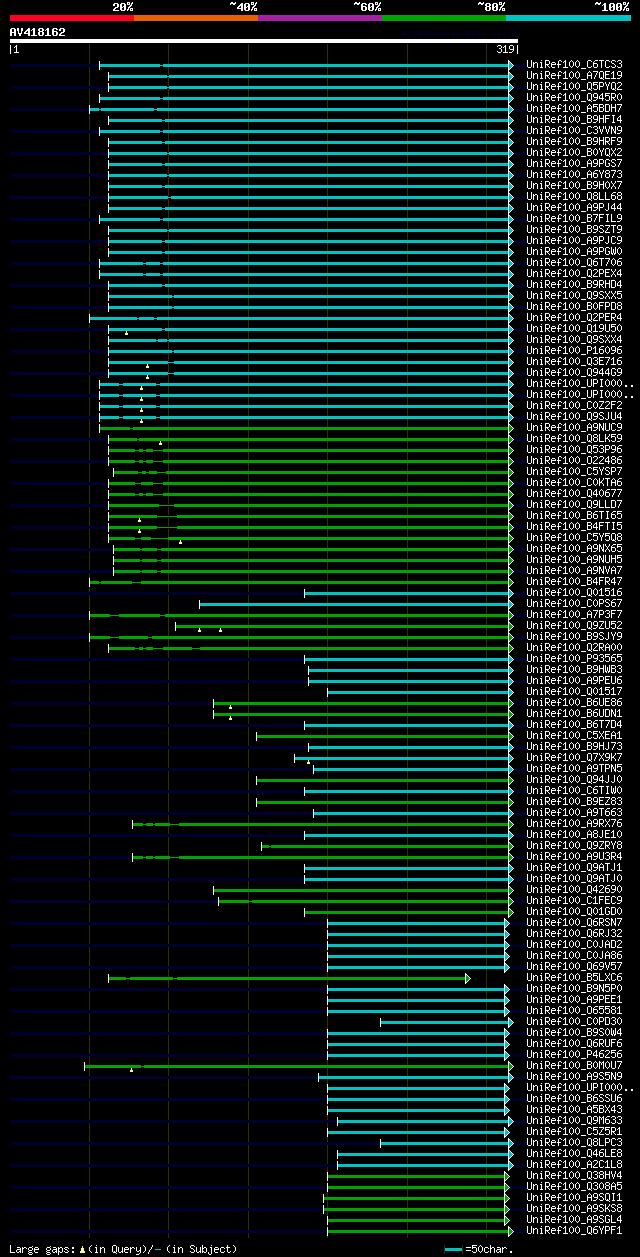Select the UniRef100_C0Z2F2 label
The image size is (640, 1257).
coord(574,406)
